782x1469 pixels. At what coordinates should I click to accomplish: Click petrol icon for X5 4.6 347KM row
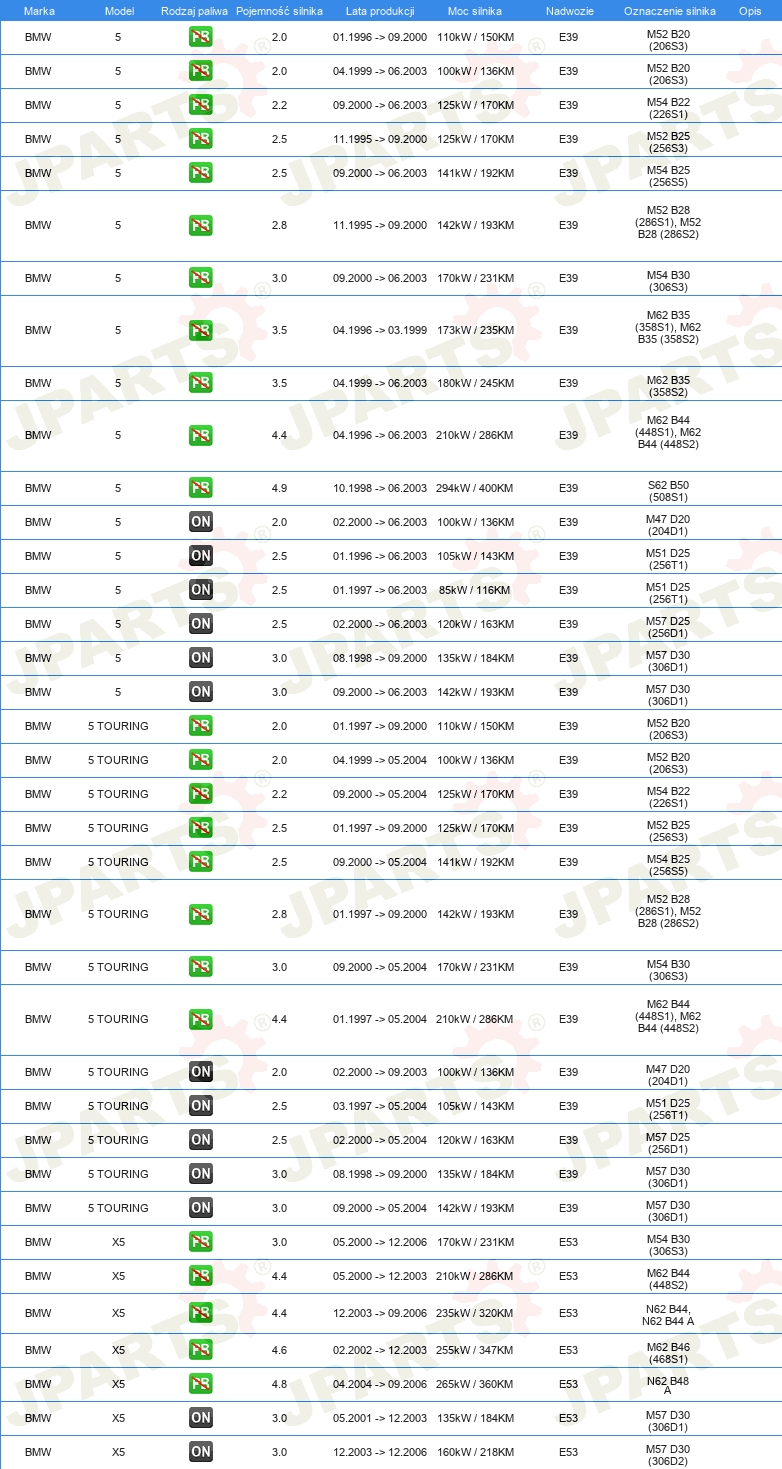201,1350
